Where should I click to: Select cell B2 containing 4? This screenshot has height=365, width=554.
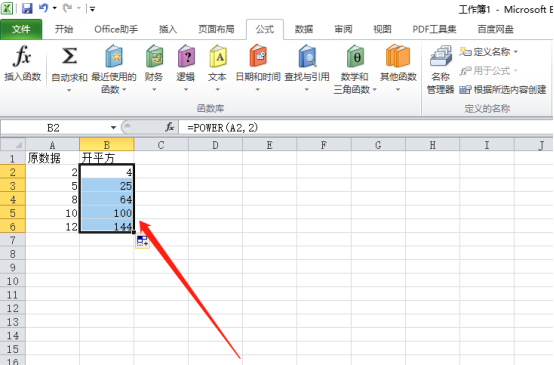(x=107, y=172)
